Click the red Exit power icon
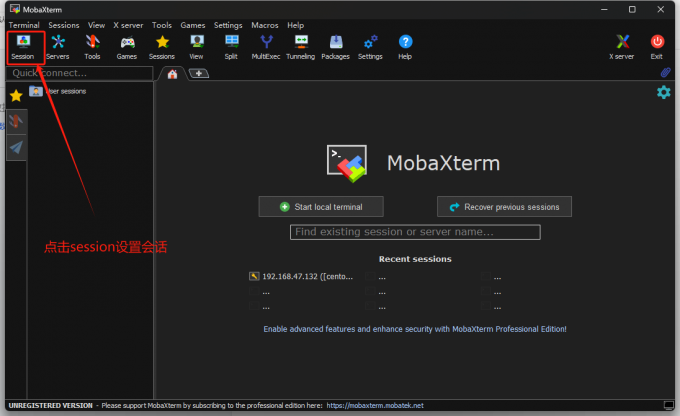Viewport: 680px width, 416px height. click(x=657, y=47)
